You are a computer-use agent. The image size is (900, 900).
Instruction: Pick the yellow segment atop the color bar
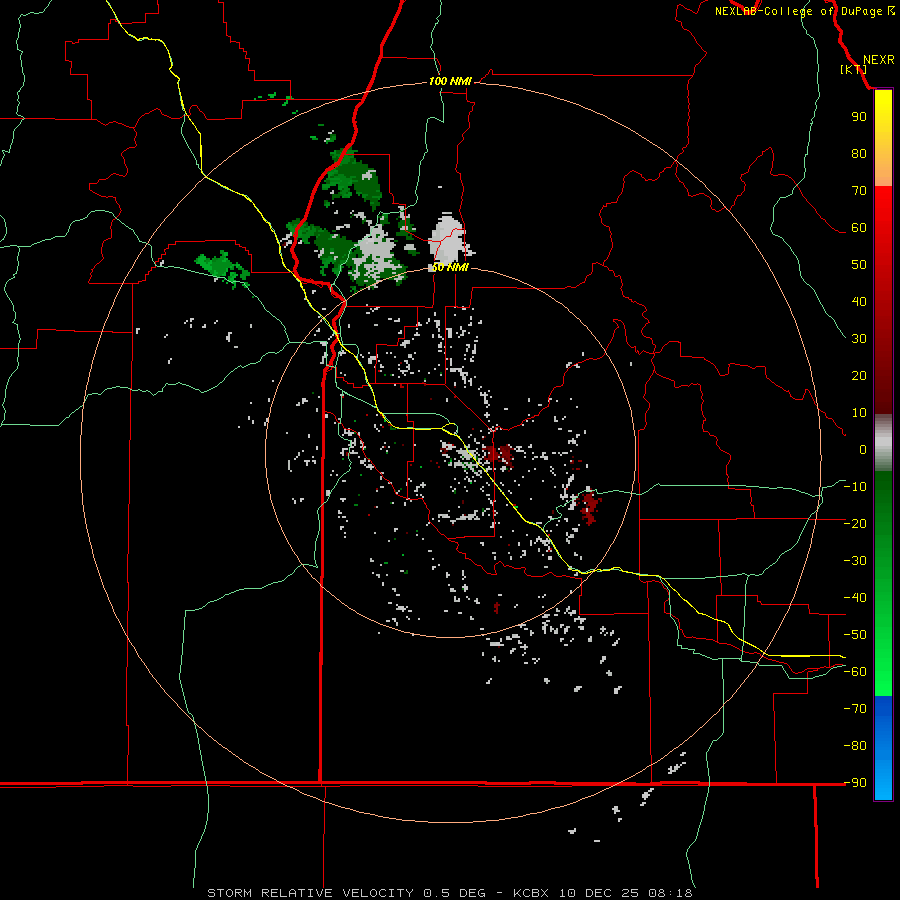(883, 138)
